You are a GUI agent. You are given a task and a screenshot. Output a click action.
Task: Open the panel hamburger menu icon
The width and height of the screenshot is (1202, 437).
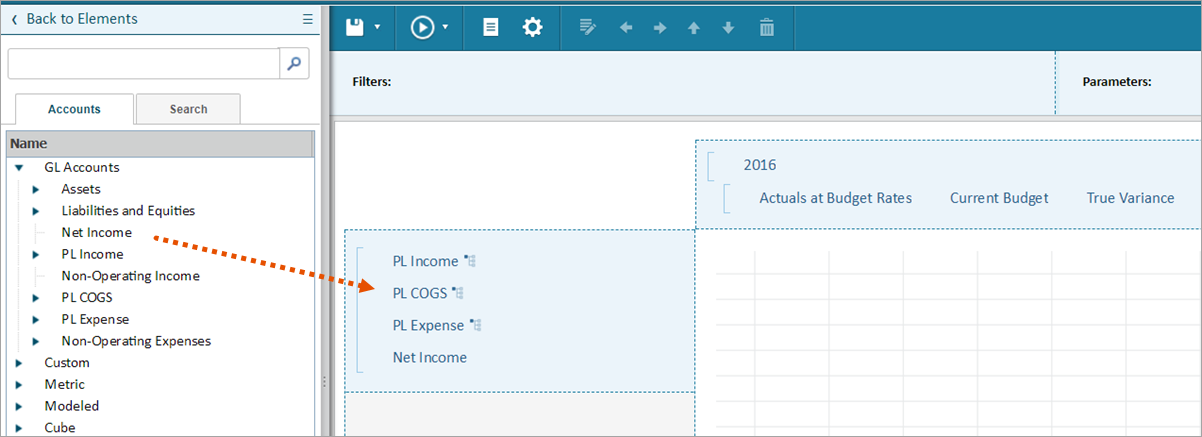pyautogui.click(x=308, y=18)
